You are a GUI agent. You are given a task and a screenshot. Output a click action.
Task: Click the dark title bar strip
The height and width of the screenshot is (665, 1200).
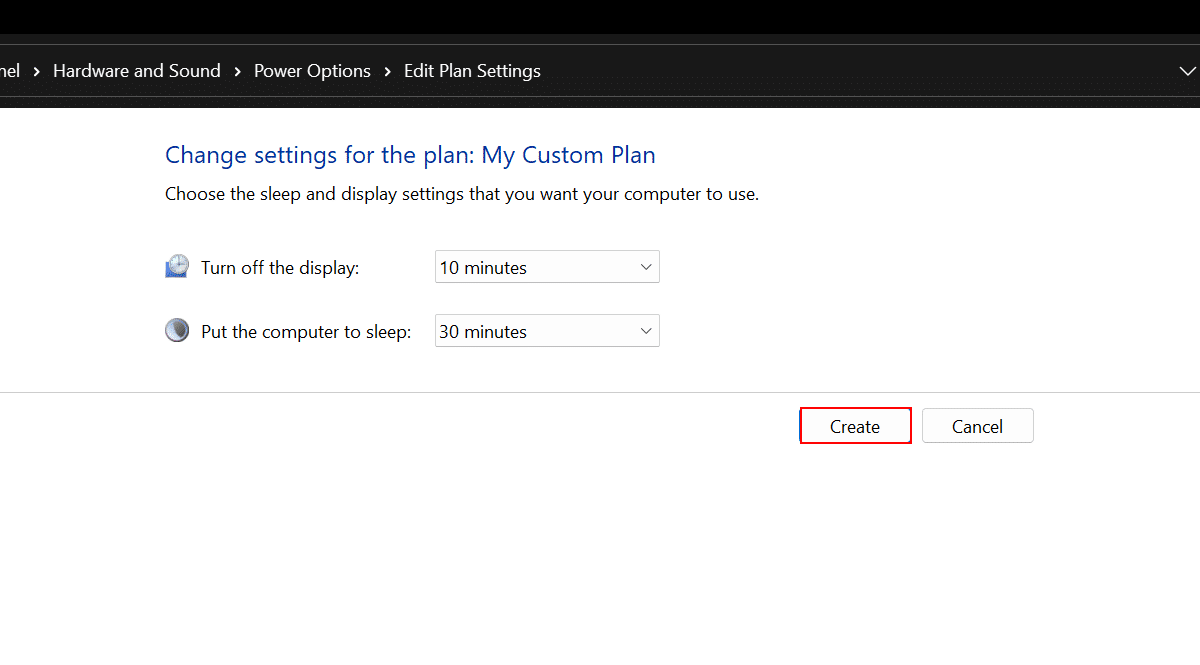coord(600,16)
